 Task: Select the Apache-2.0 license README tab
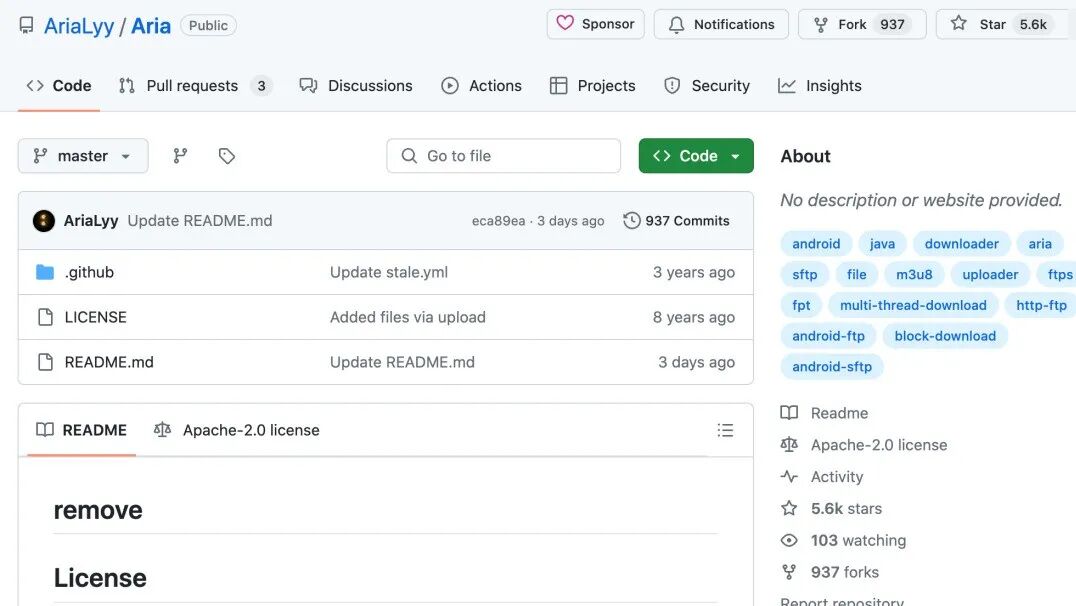click(237, 430)
